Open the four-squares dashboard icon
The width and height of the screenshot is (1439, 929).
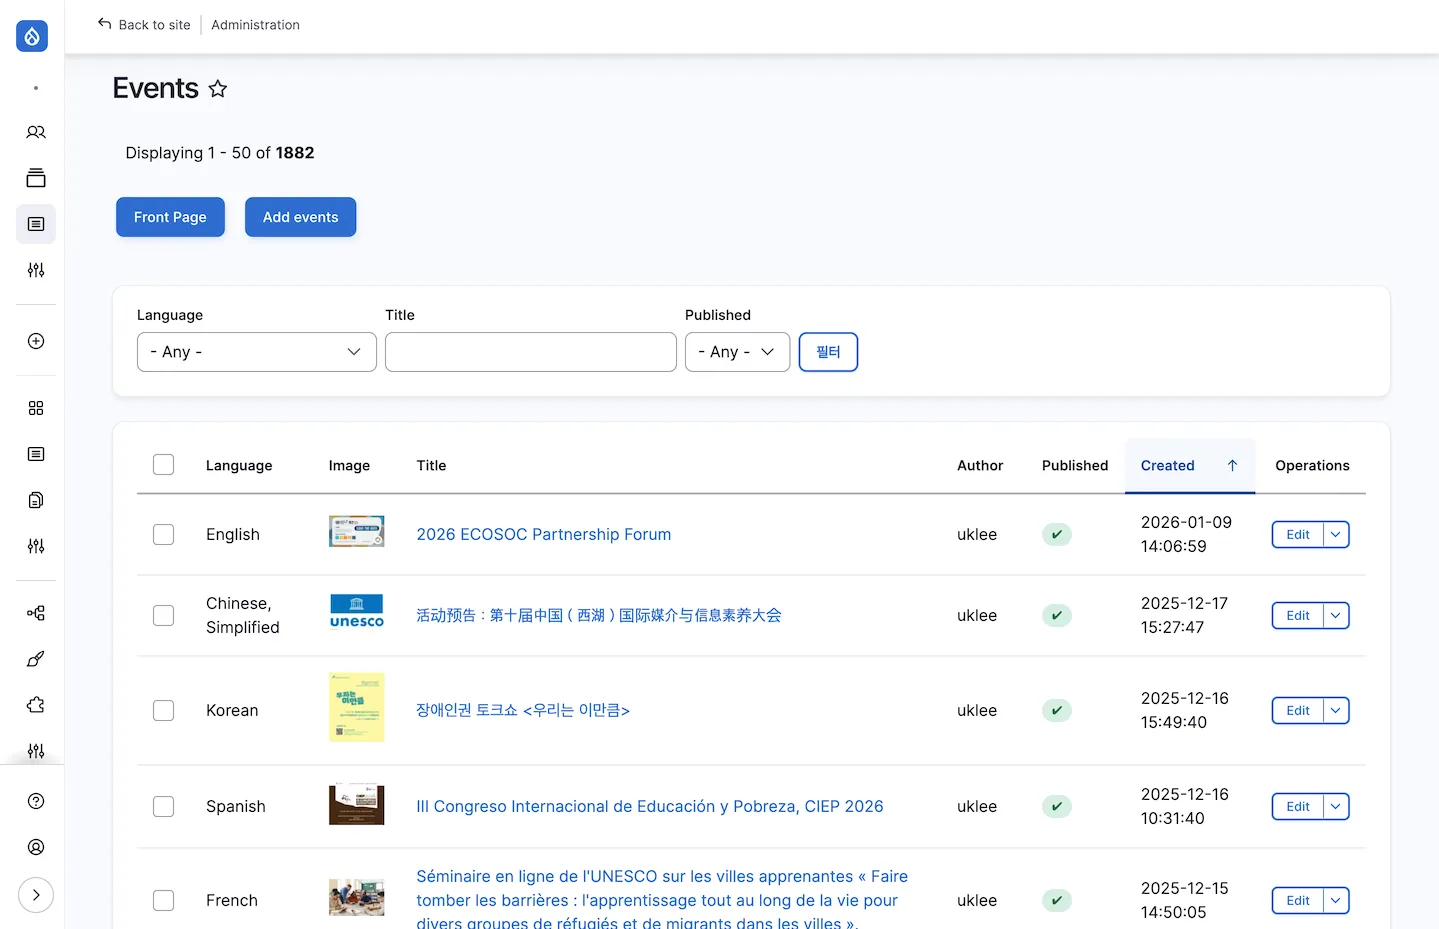(x=36, y=408)
